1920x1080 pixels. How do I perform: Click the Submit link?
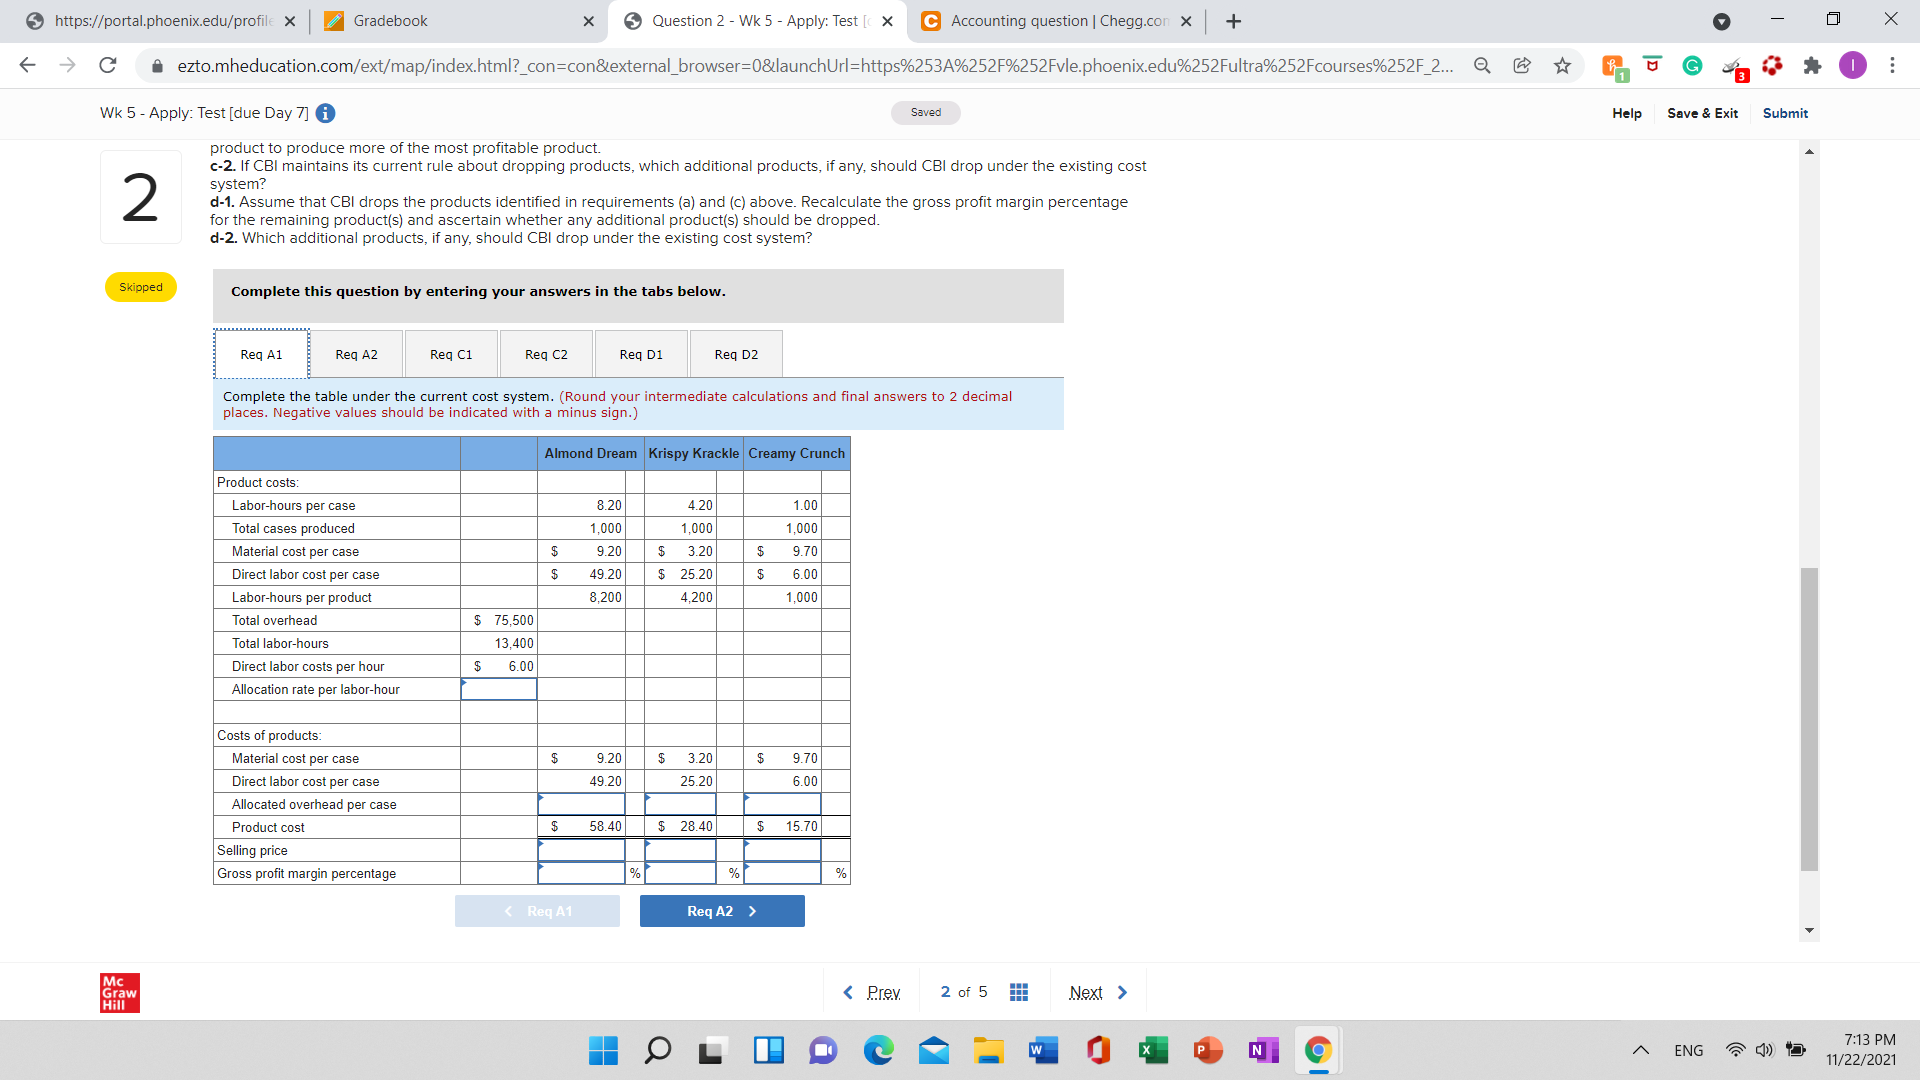pyautogui.click(x=1785, y=113)
